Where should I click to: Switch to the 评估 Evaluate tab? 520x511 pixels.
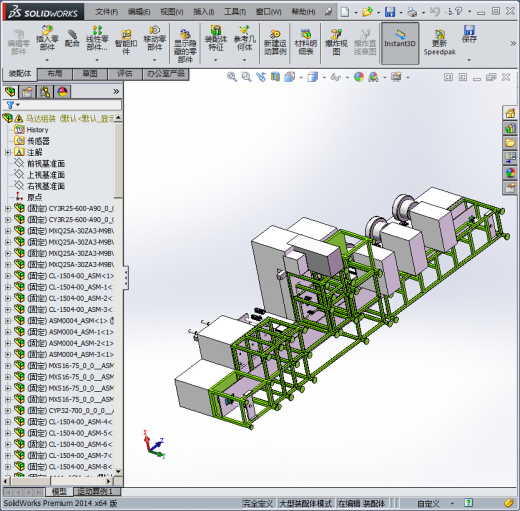point(125,74)
